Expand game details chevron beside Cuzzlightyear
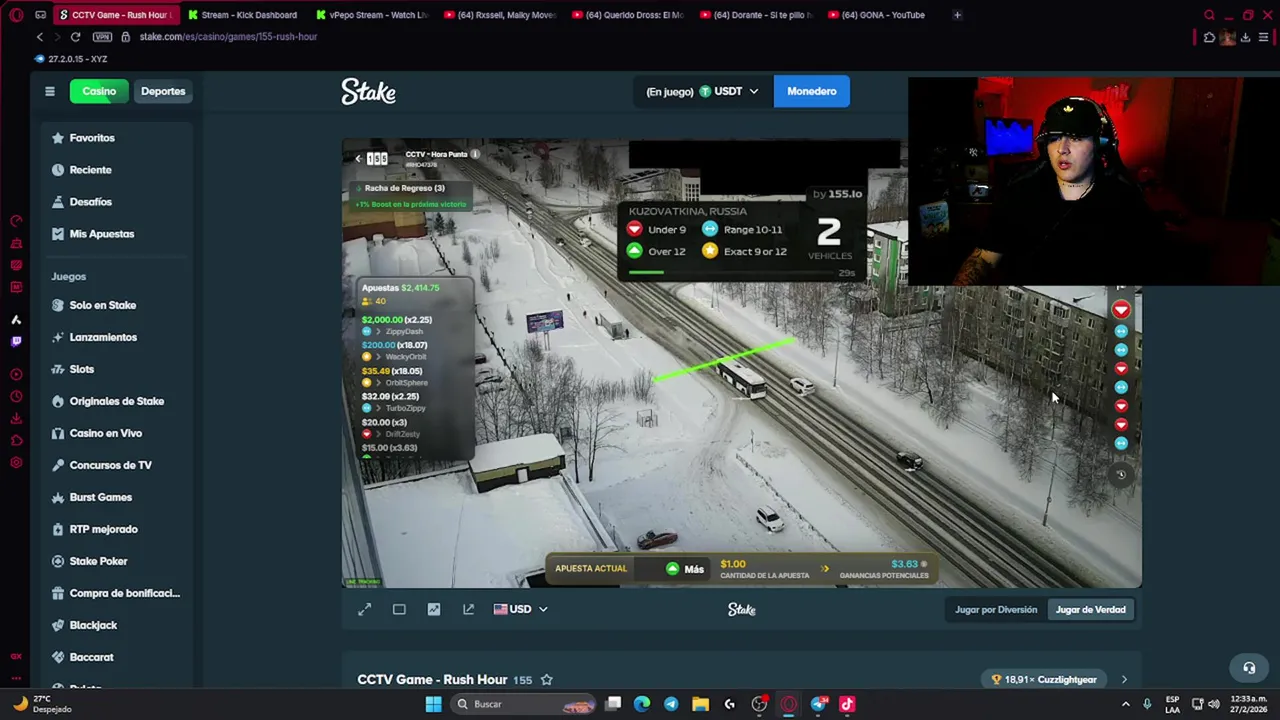This screenshot has height=720, width=1280. tap(1124, 680)
